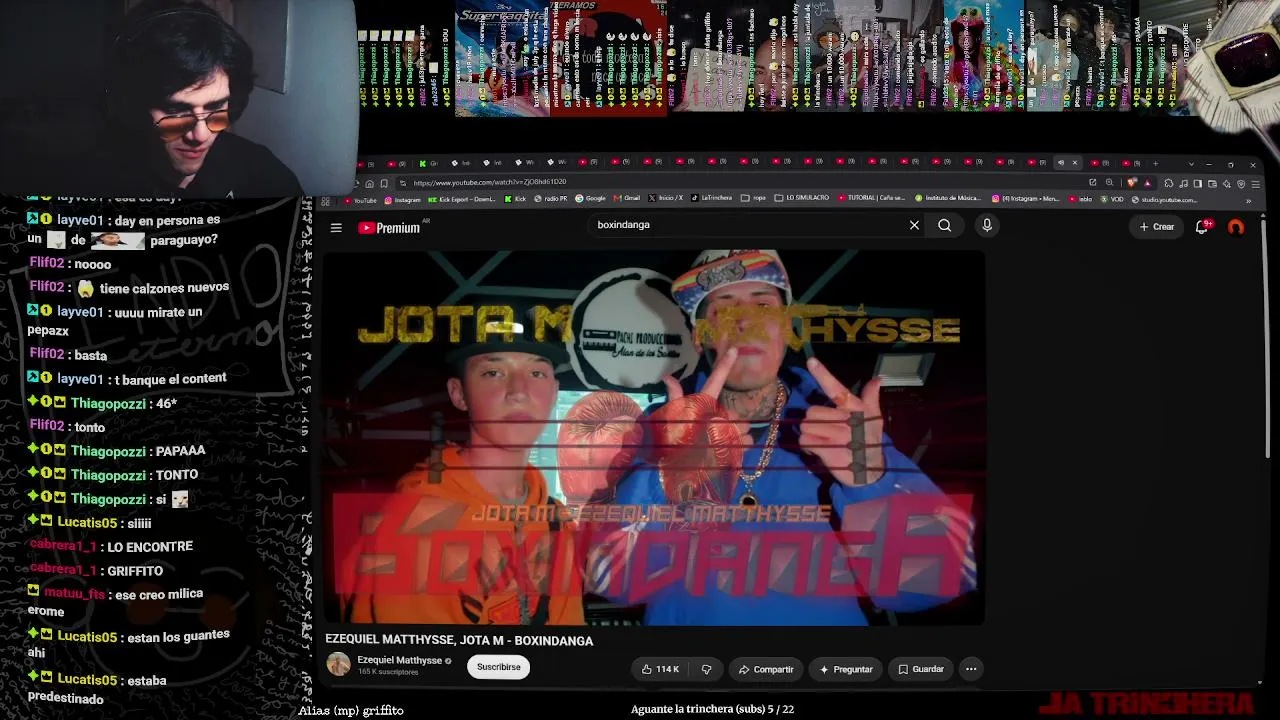The height and width of the screenshot is (720, 1280).
Task: Open the LaTrinchera TikTok bookmark
Action: coord(711,199)
